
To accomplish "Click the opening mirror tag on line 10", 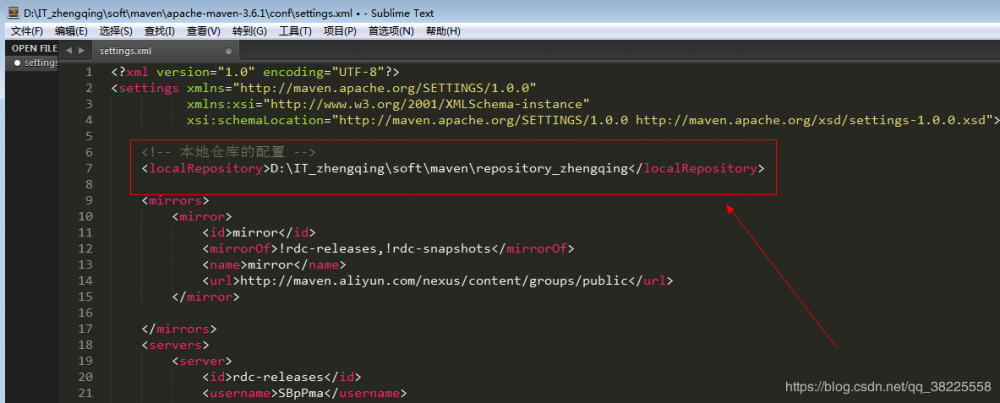I will click(x=202, y=216).
